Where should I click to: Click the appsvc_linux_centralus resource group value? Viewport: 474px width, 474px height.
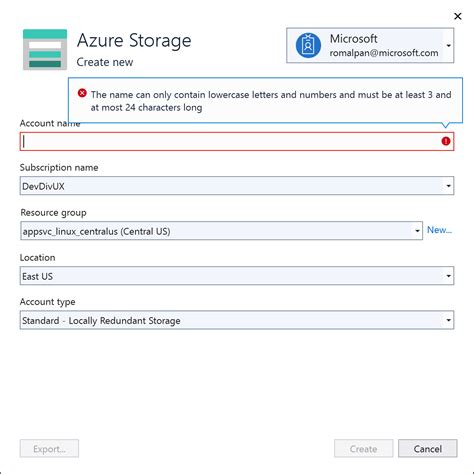[96, 231]
